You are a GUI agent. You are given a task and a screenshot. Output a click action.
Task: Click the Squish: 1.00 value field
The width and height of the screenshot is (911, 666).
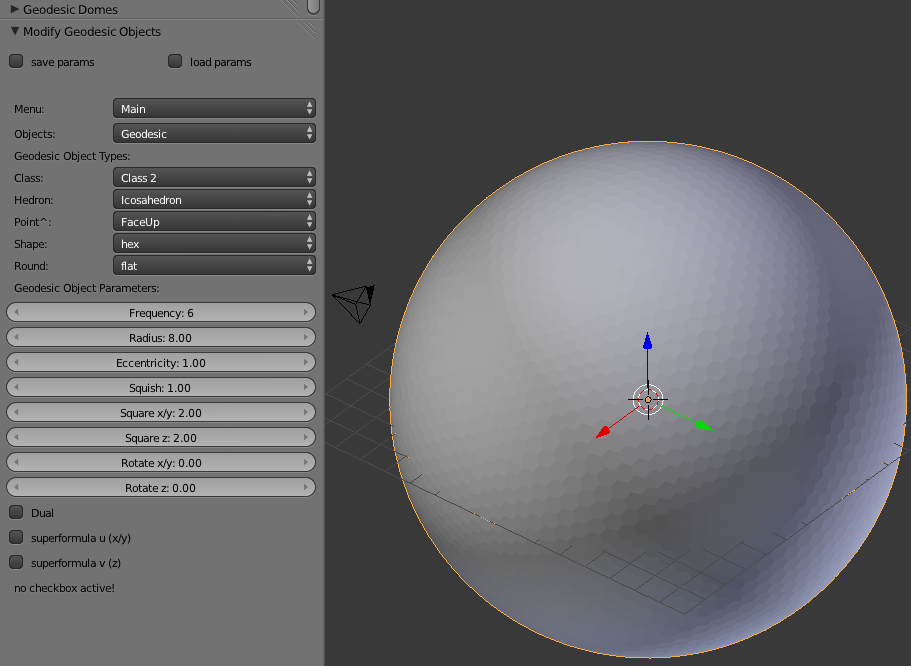click(161, 388)
